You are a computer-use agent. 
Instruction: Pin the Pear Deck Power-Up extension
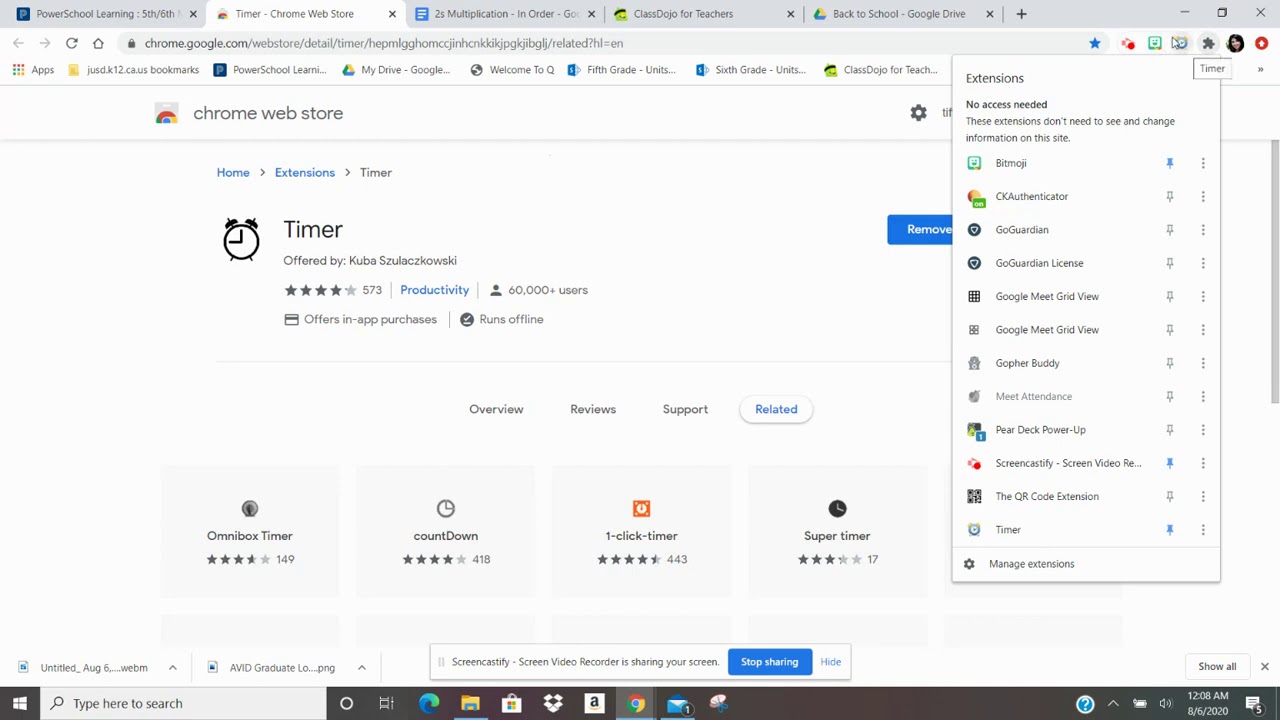tap(1169, 430)
